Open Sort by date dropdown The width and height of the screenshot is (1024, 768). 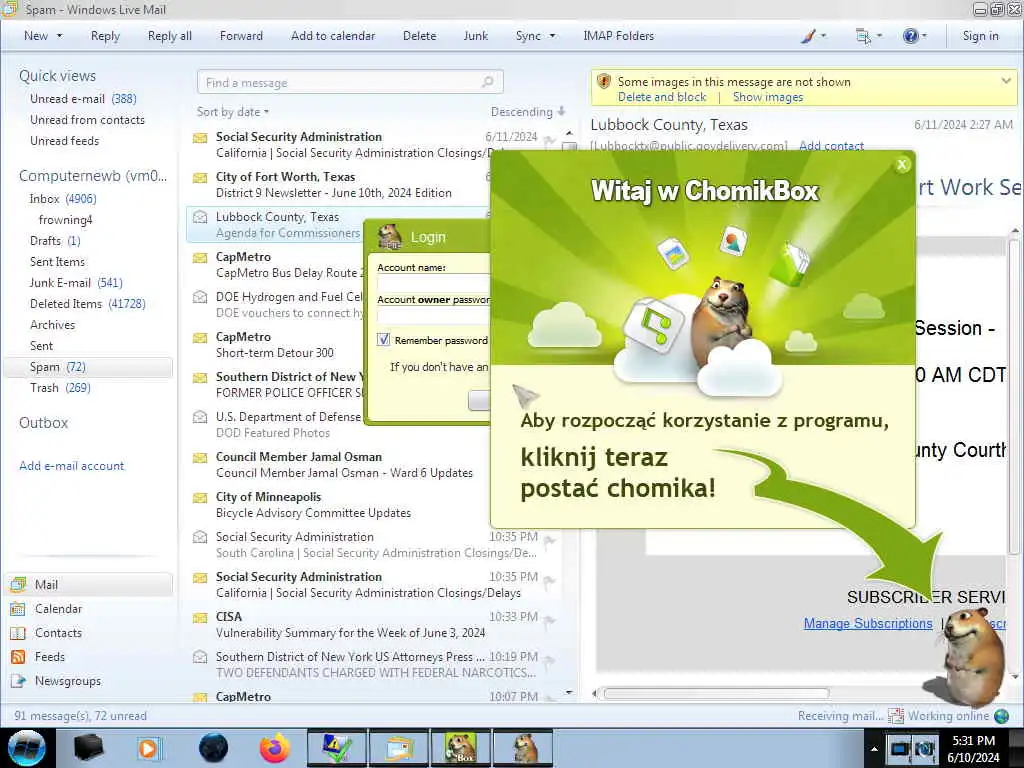pyautogui.click(x=232, y=112)
